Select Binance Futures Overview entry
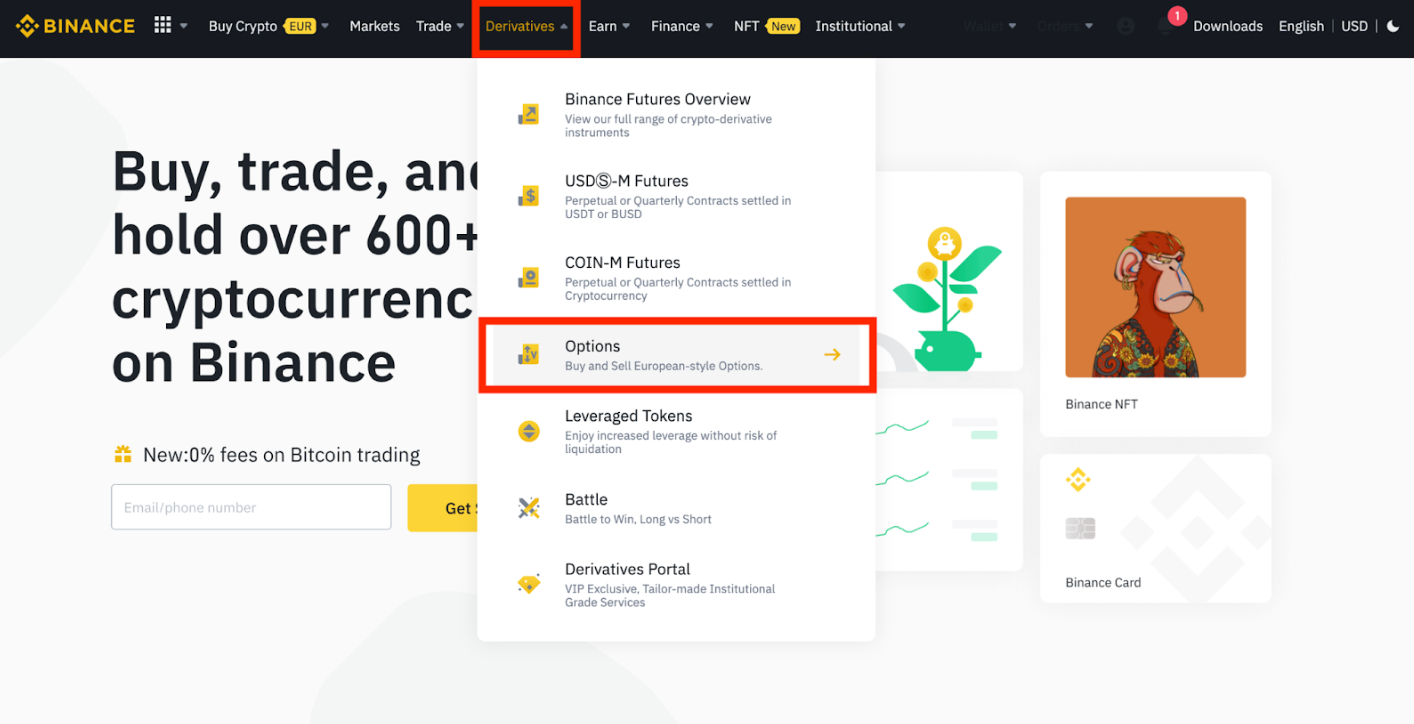The width and height of the screenshot is (1414, 724). pyautogui.click(x=676, y=115)
